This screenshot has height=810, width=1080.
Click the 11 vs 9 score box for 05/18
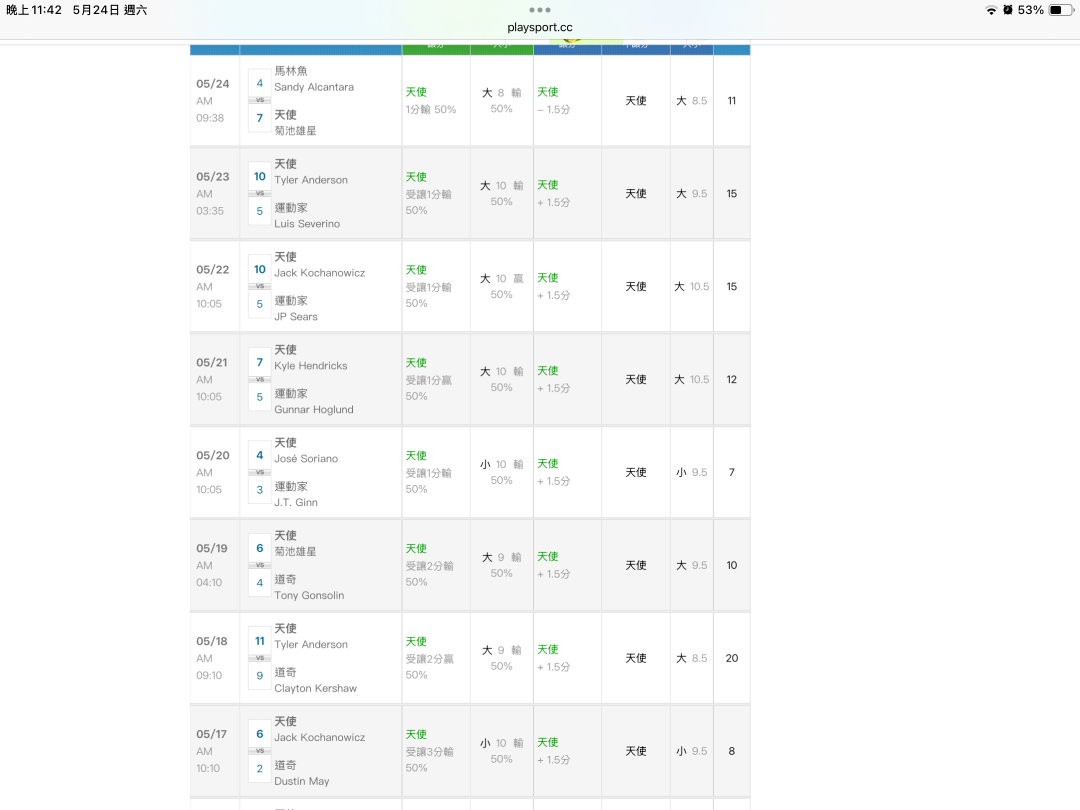point(259,658)
